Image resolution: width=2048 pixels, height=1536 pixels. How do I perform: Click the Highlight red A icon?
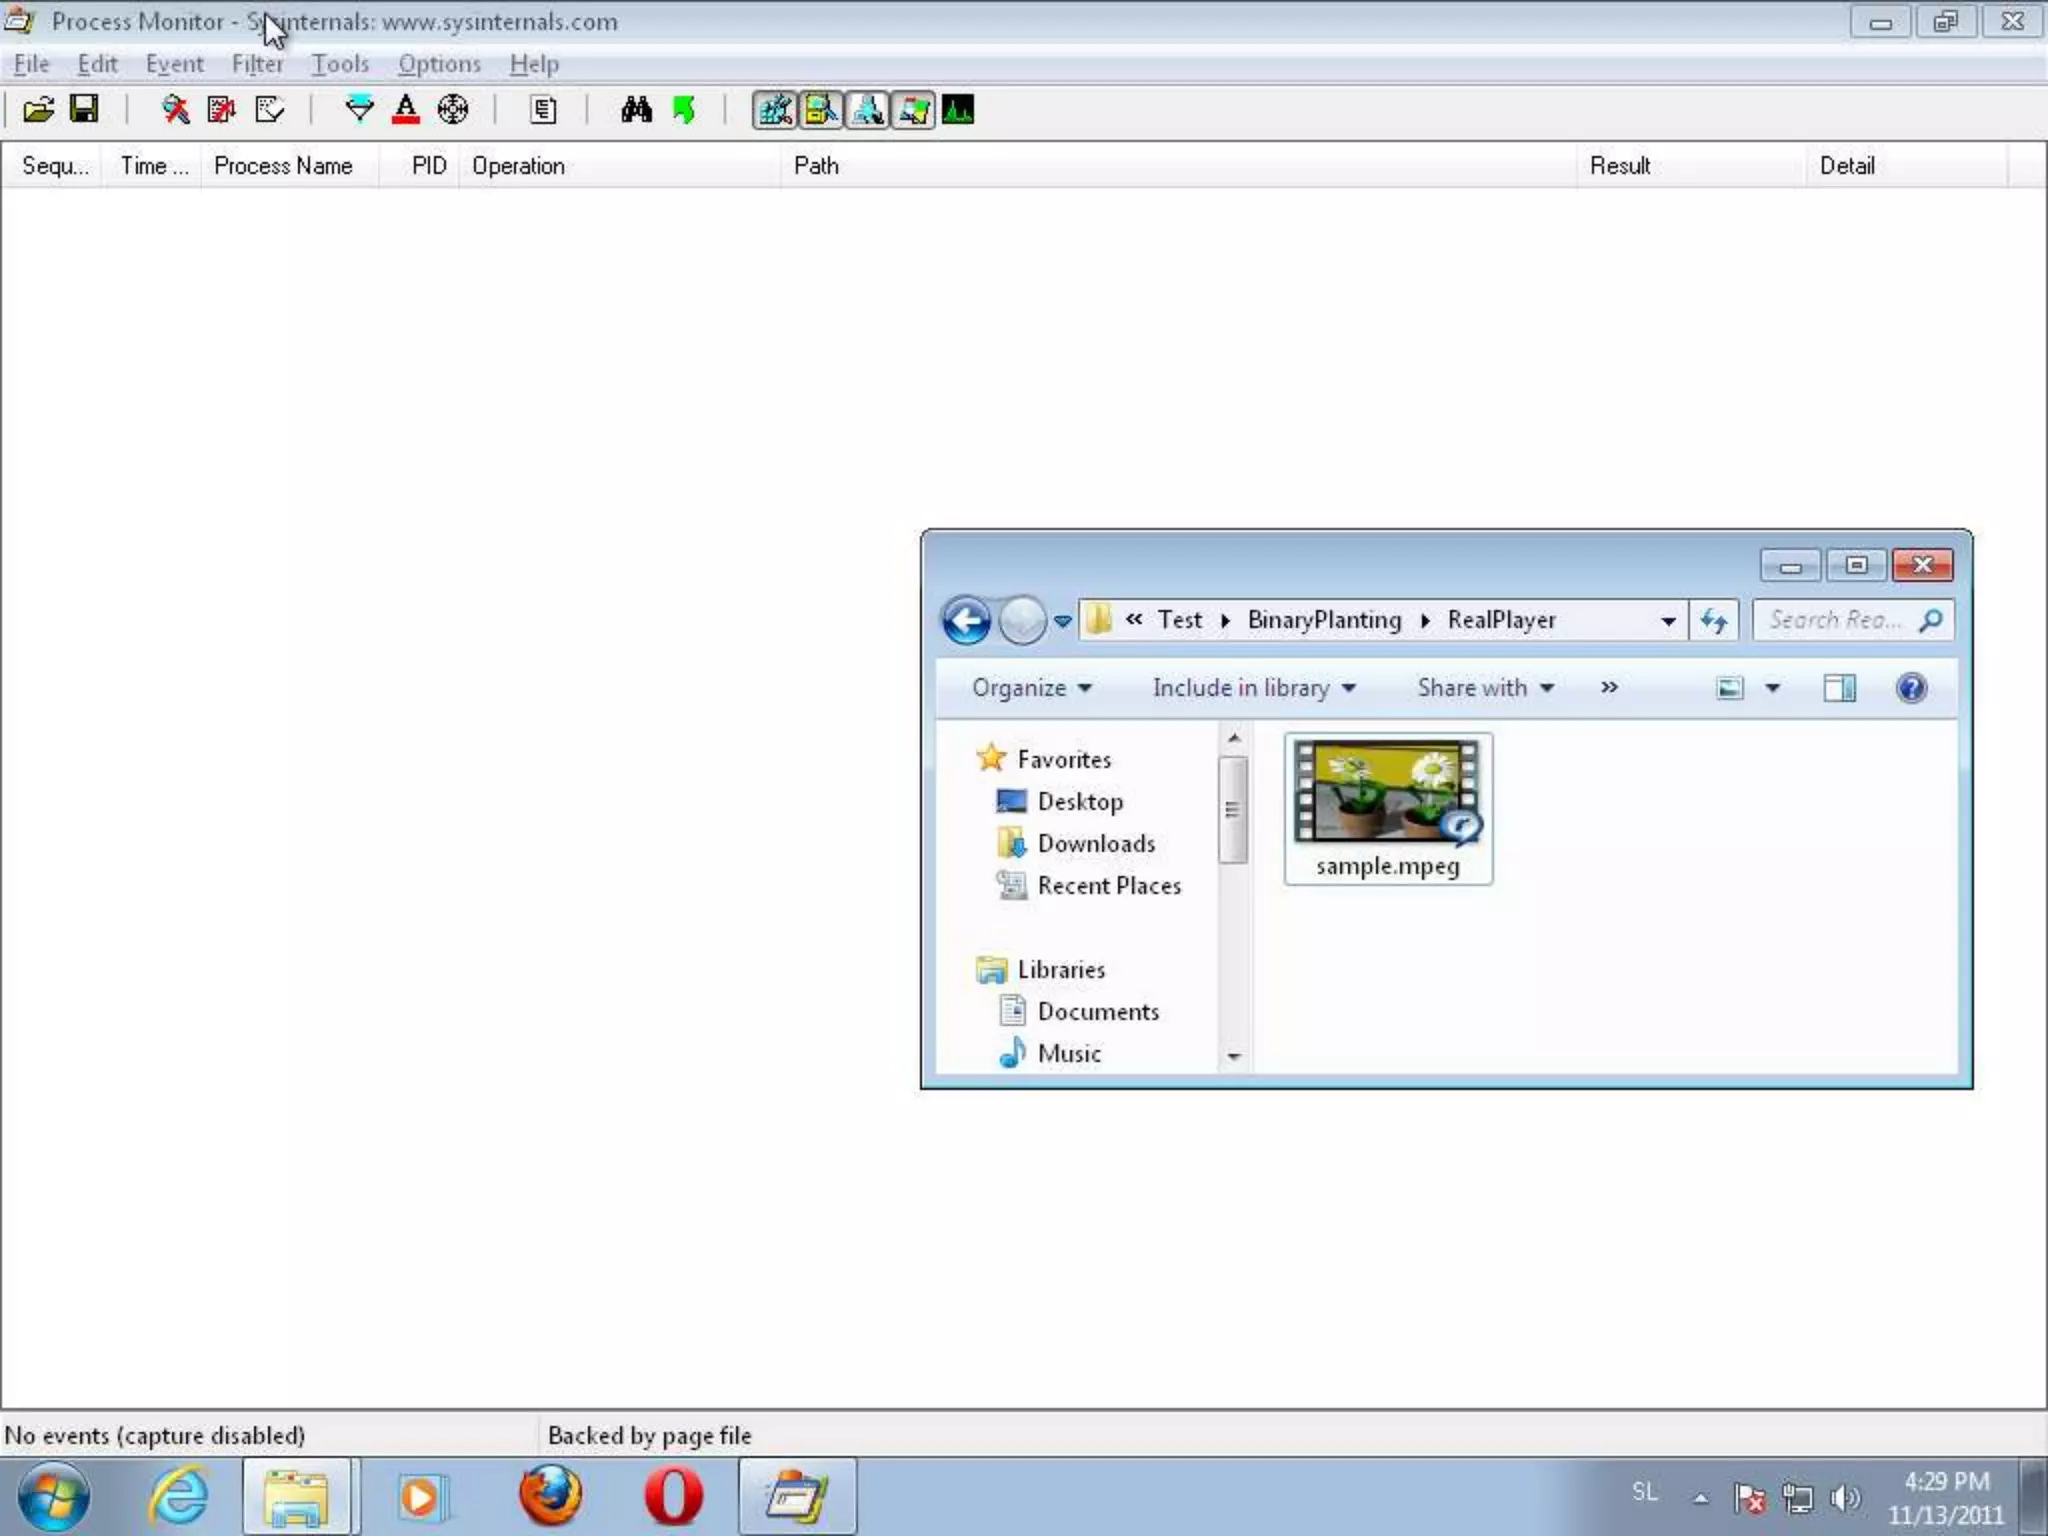[x=405, y=109]
